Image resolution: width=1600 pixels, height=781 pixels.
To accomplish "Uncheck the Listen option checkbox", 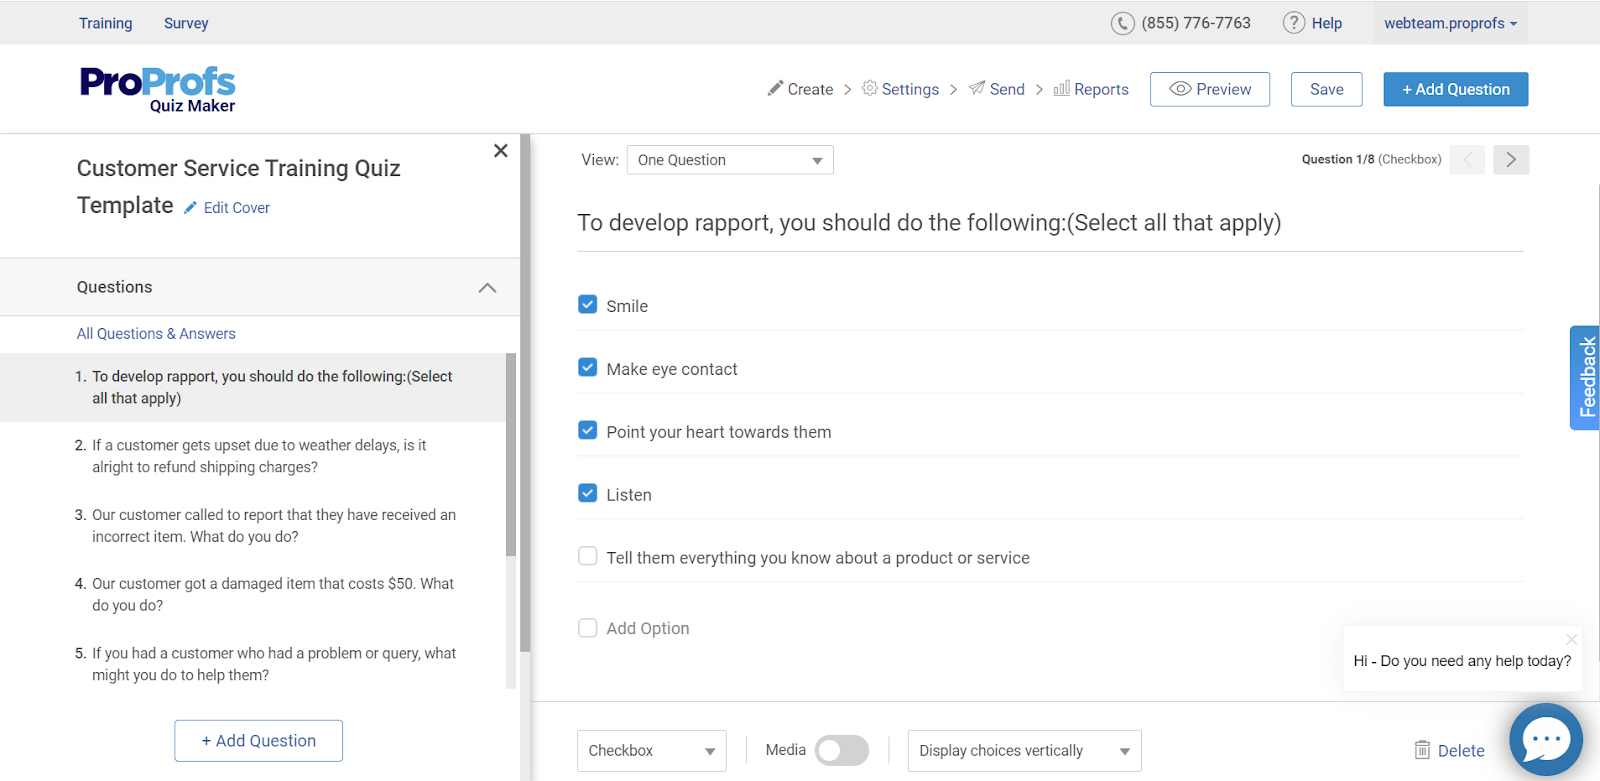I will click(588, 493).
